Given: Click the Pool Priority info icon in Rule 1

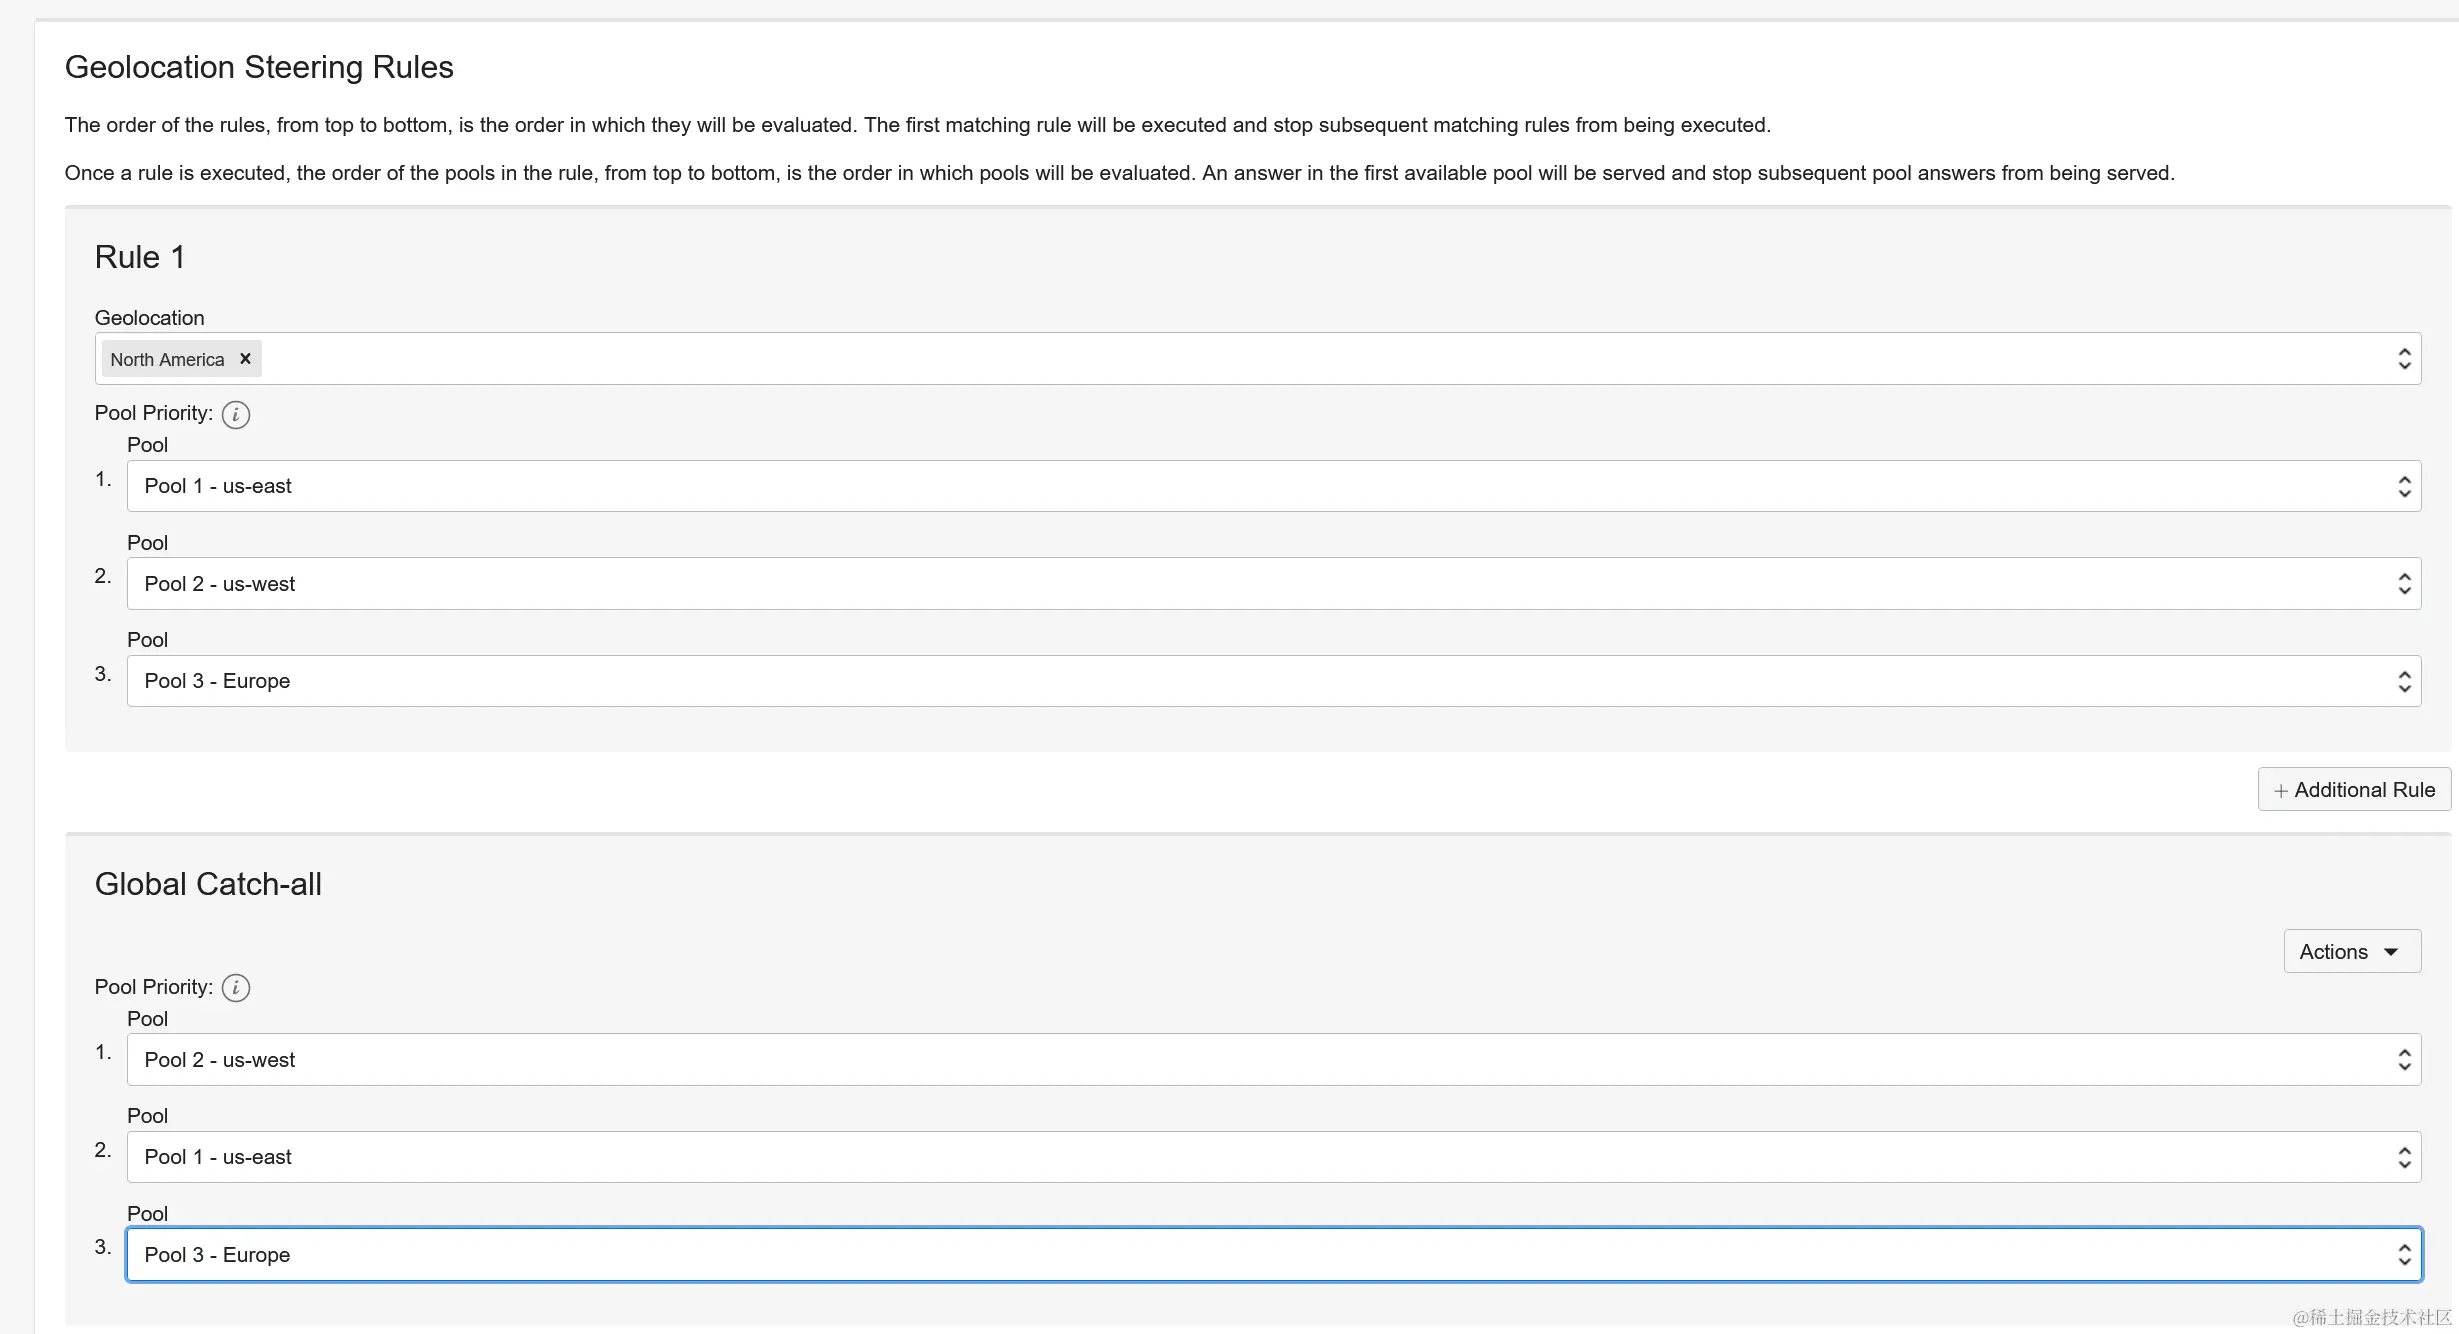Looking at the screenshot, I should point(235,414).
